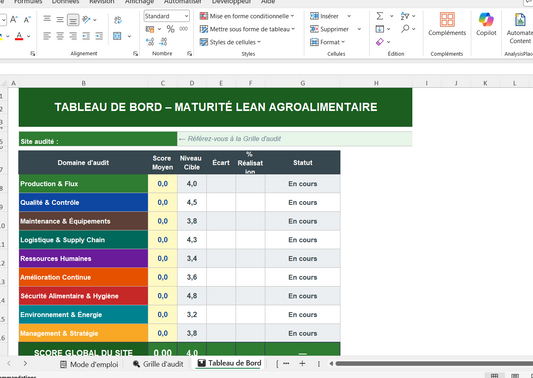Click the Supprimer cells button

329,29
